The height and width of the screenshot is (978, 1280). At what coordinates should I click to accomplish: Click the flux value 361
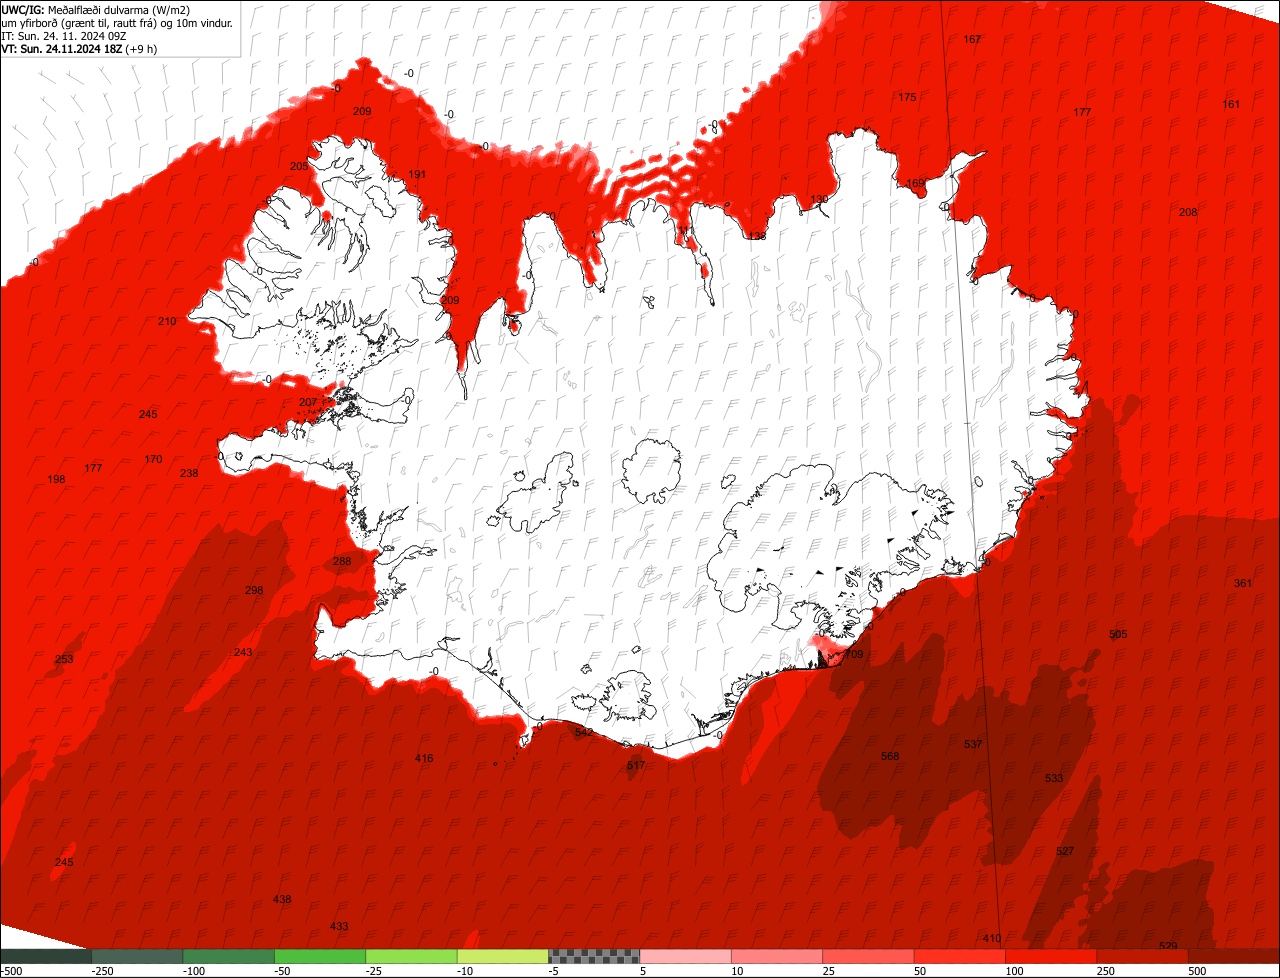click(1243, 583)
